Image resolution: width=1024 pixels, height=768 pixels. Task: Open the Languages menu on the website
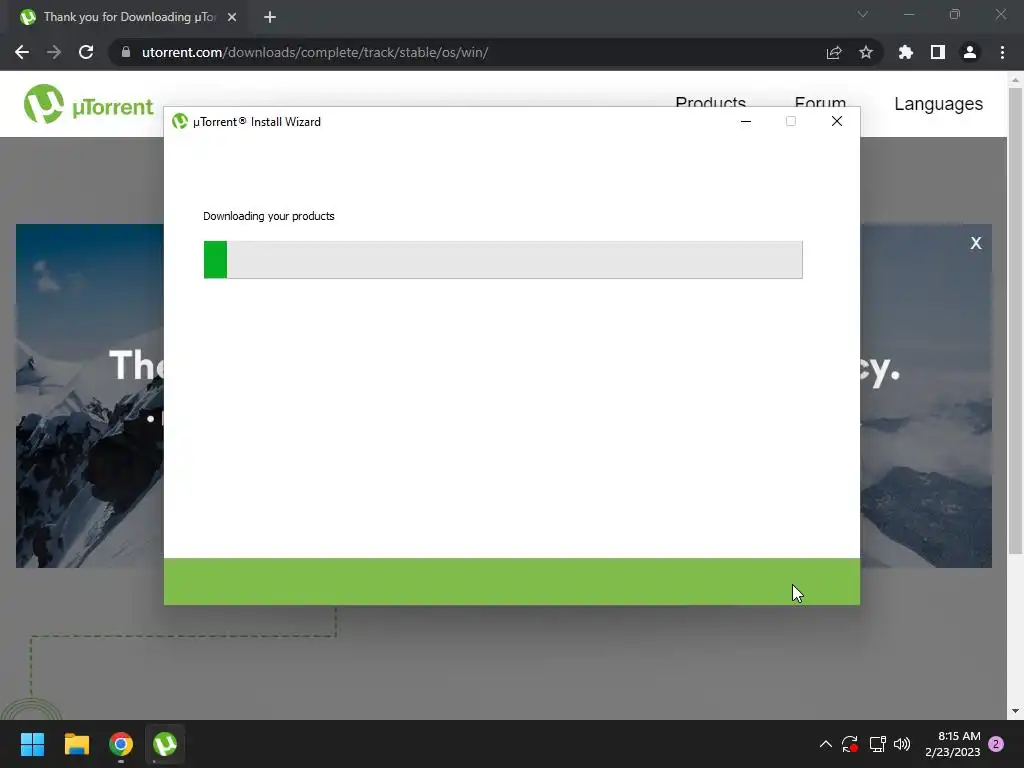pyautogui.click(x=938, y=104)
